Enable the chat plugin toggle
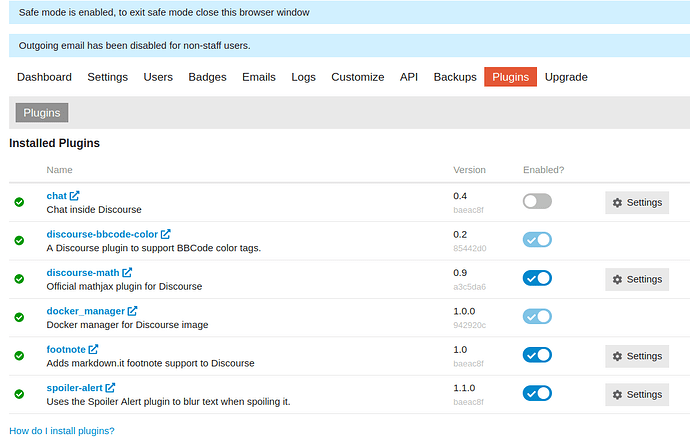Image resolution: width=690 pixels, height=440 pixels. pos(537,201)
